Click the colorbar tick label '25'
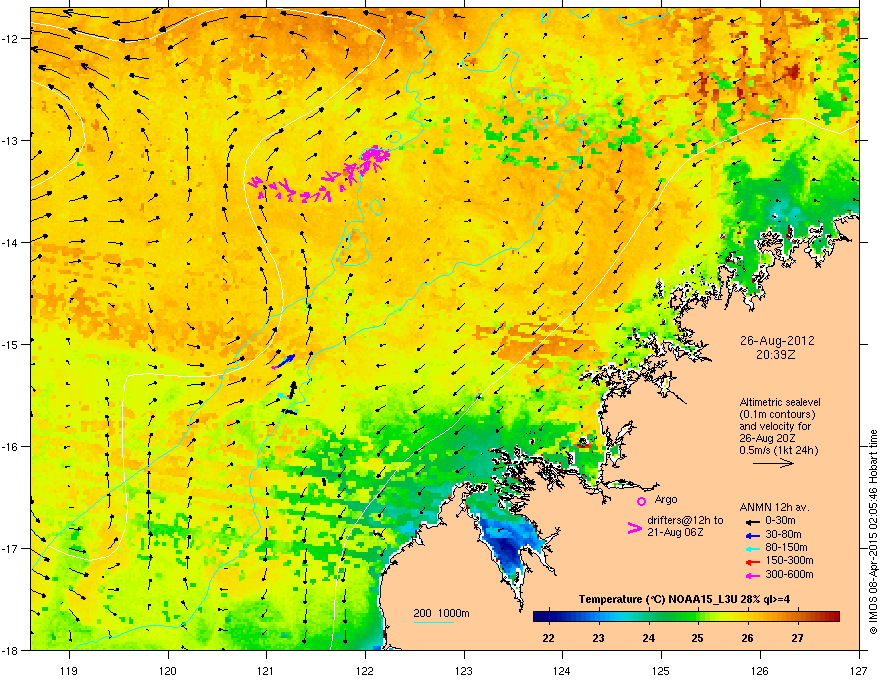 698,638
